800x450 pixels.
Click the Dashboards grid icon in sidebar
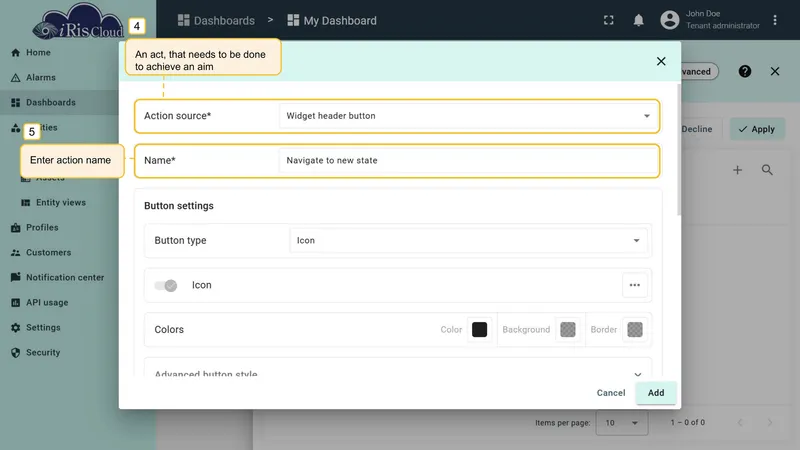pos(15,103)
